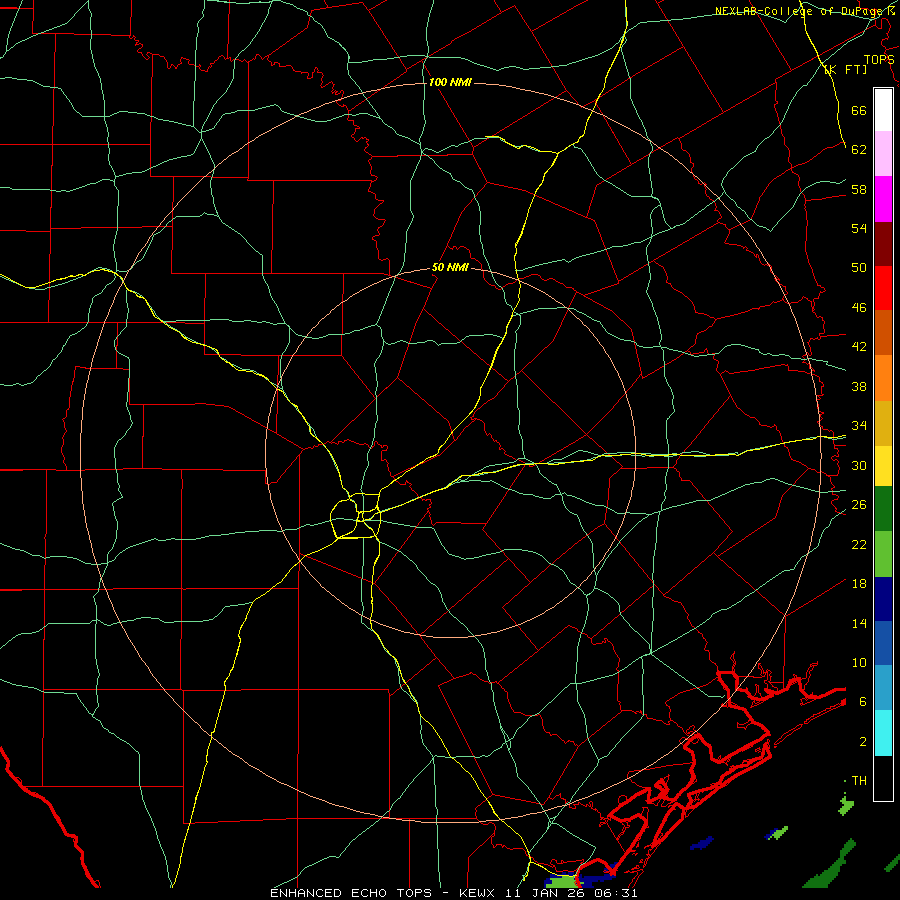The image size is (900, 900).
Task: Click the 46 value on the legend
Action: pos(859,308)
